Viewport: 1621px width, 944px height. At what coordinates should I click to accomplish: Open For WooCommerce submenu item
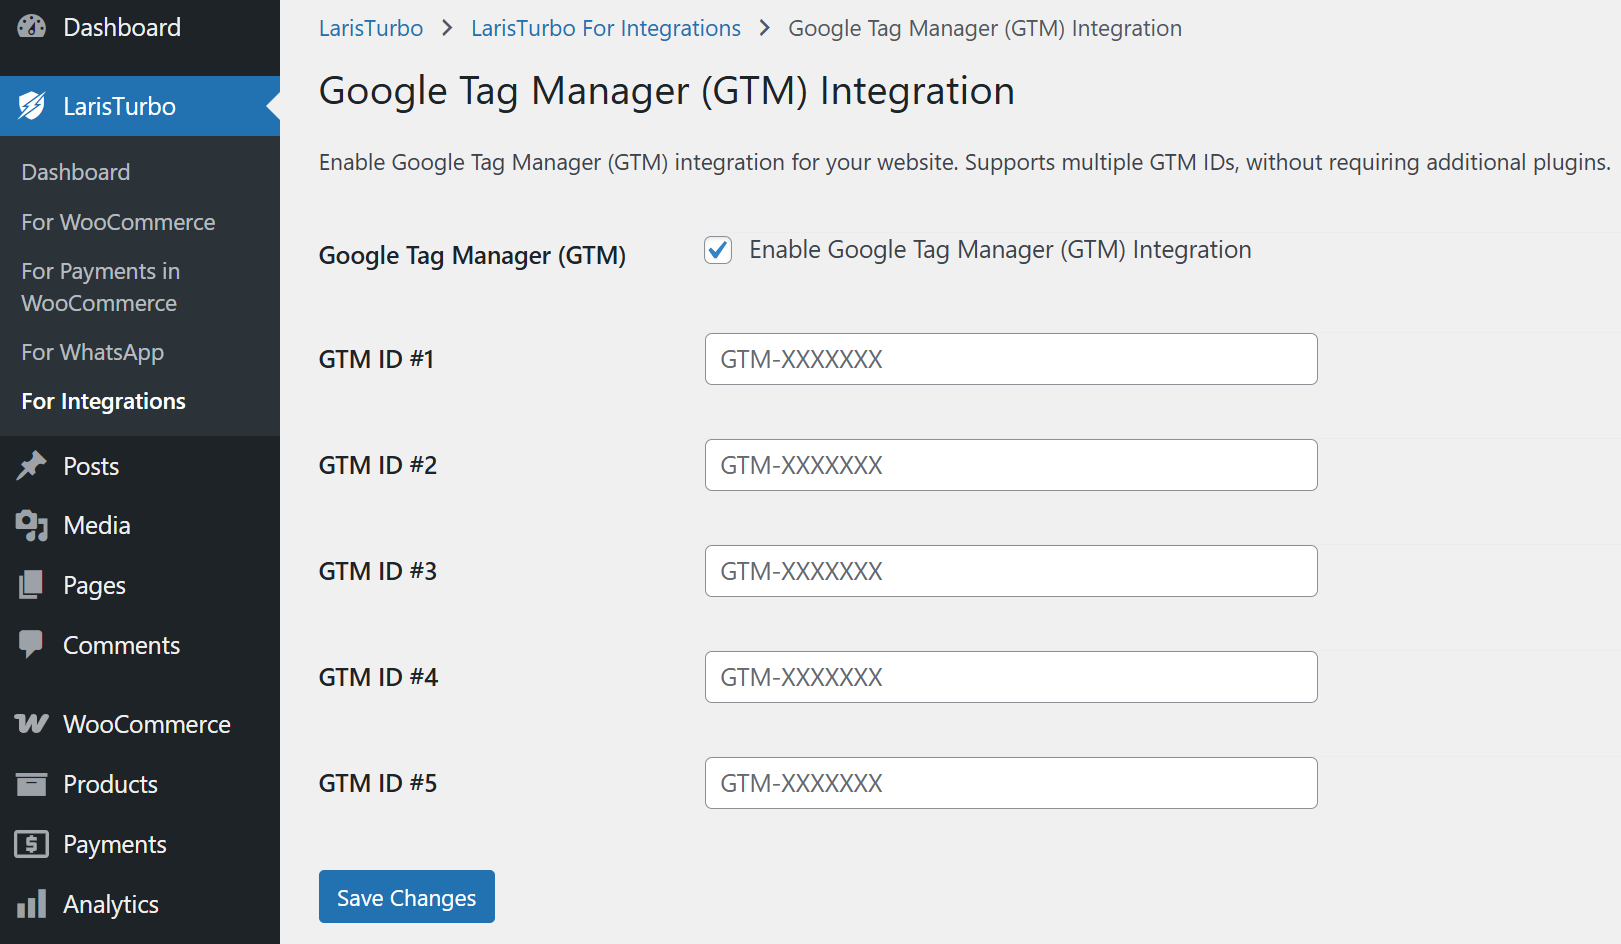[x=118, y=222]
